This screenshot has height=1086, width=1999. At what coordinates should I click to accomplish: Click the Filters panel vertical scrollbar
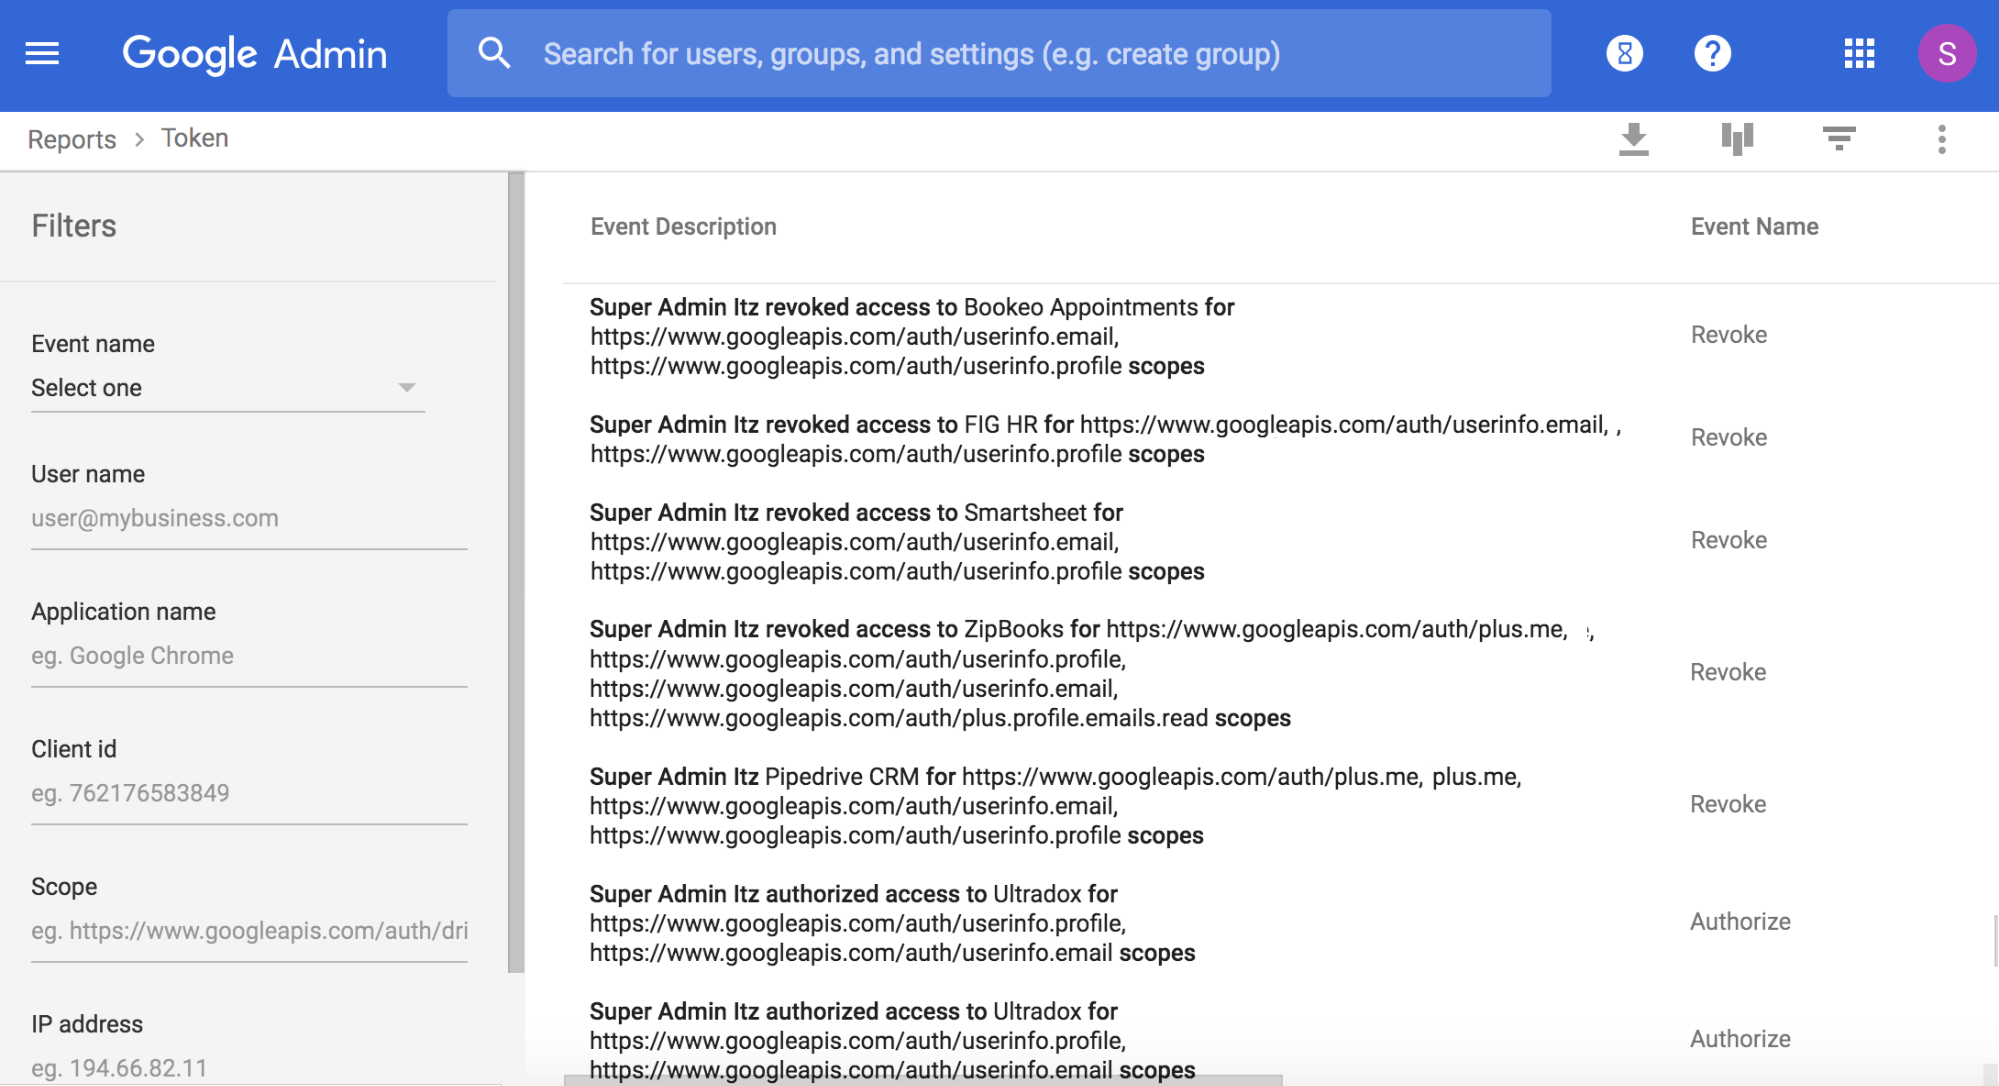point(516,572)
